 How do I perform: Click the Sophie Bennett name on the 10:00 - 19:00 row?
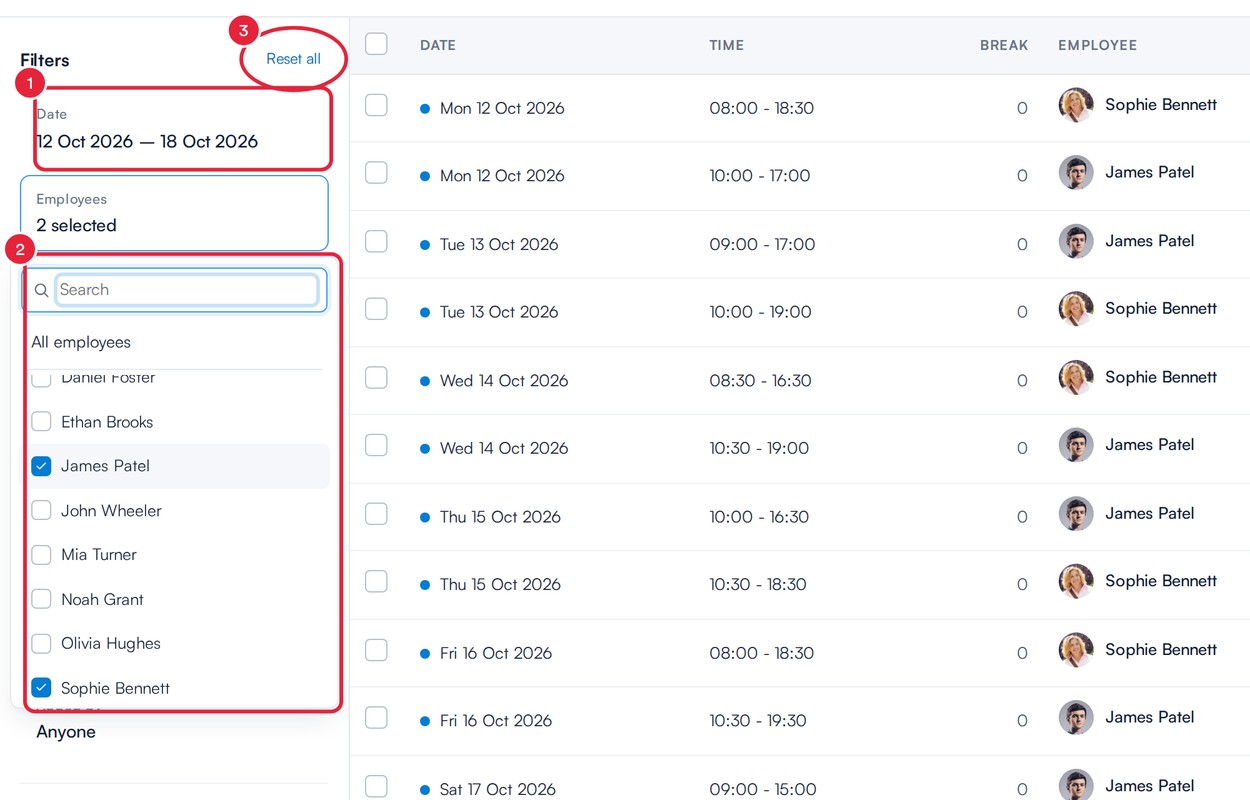point(1161,309)
